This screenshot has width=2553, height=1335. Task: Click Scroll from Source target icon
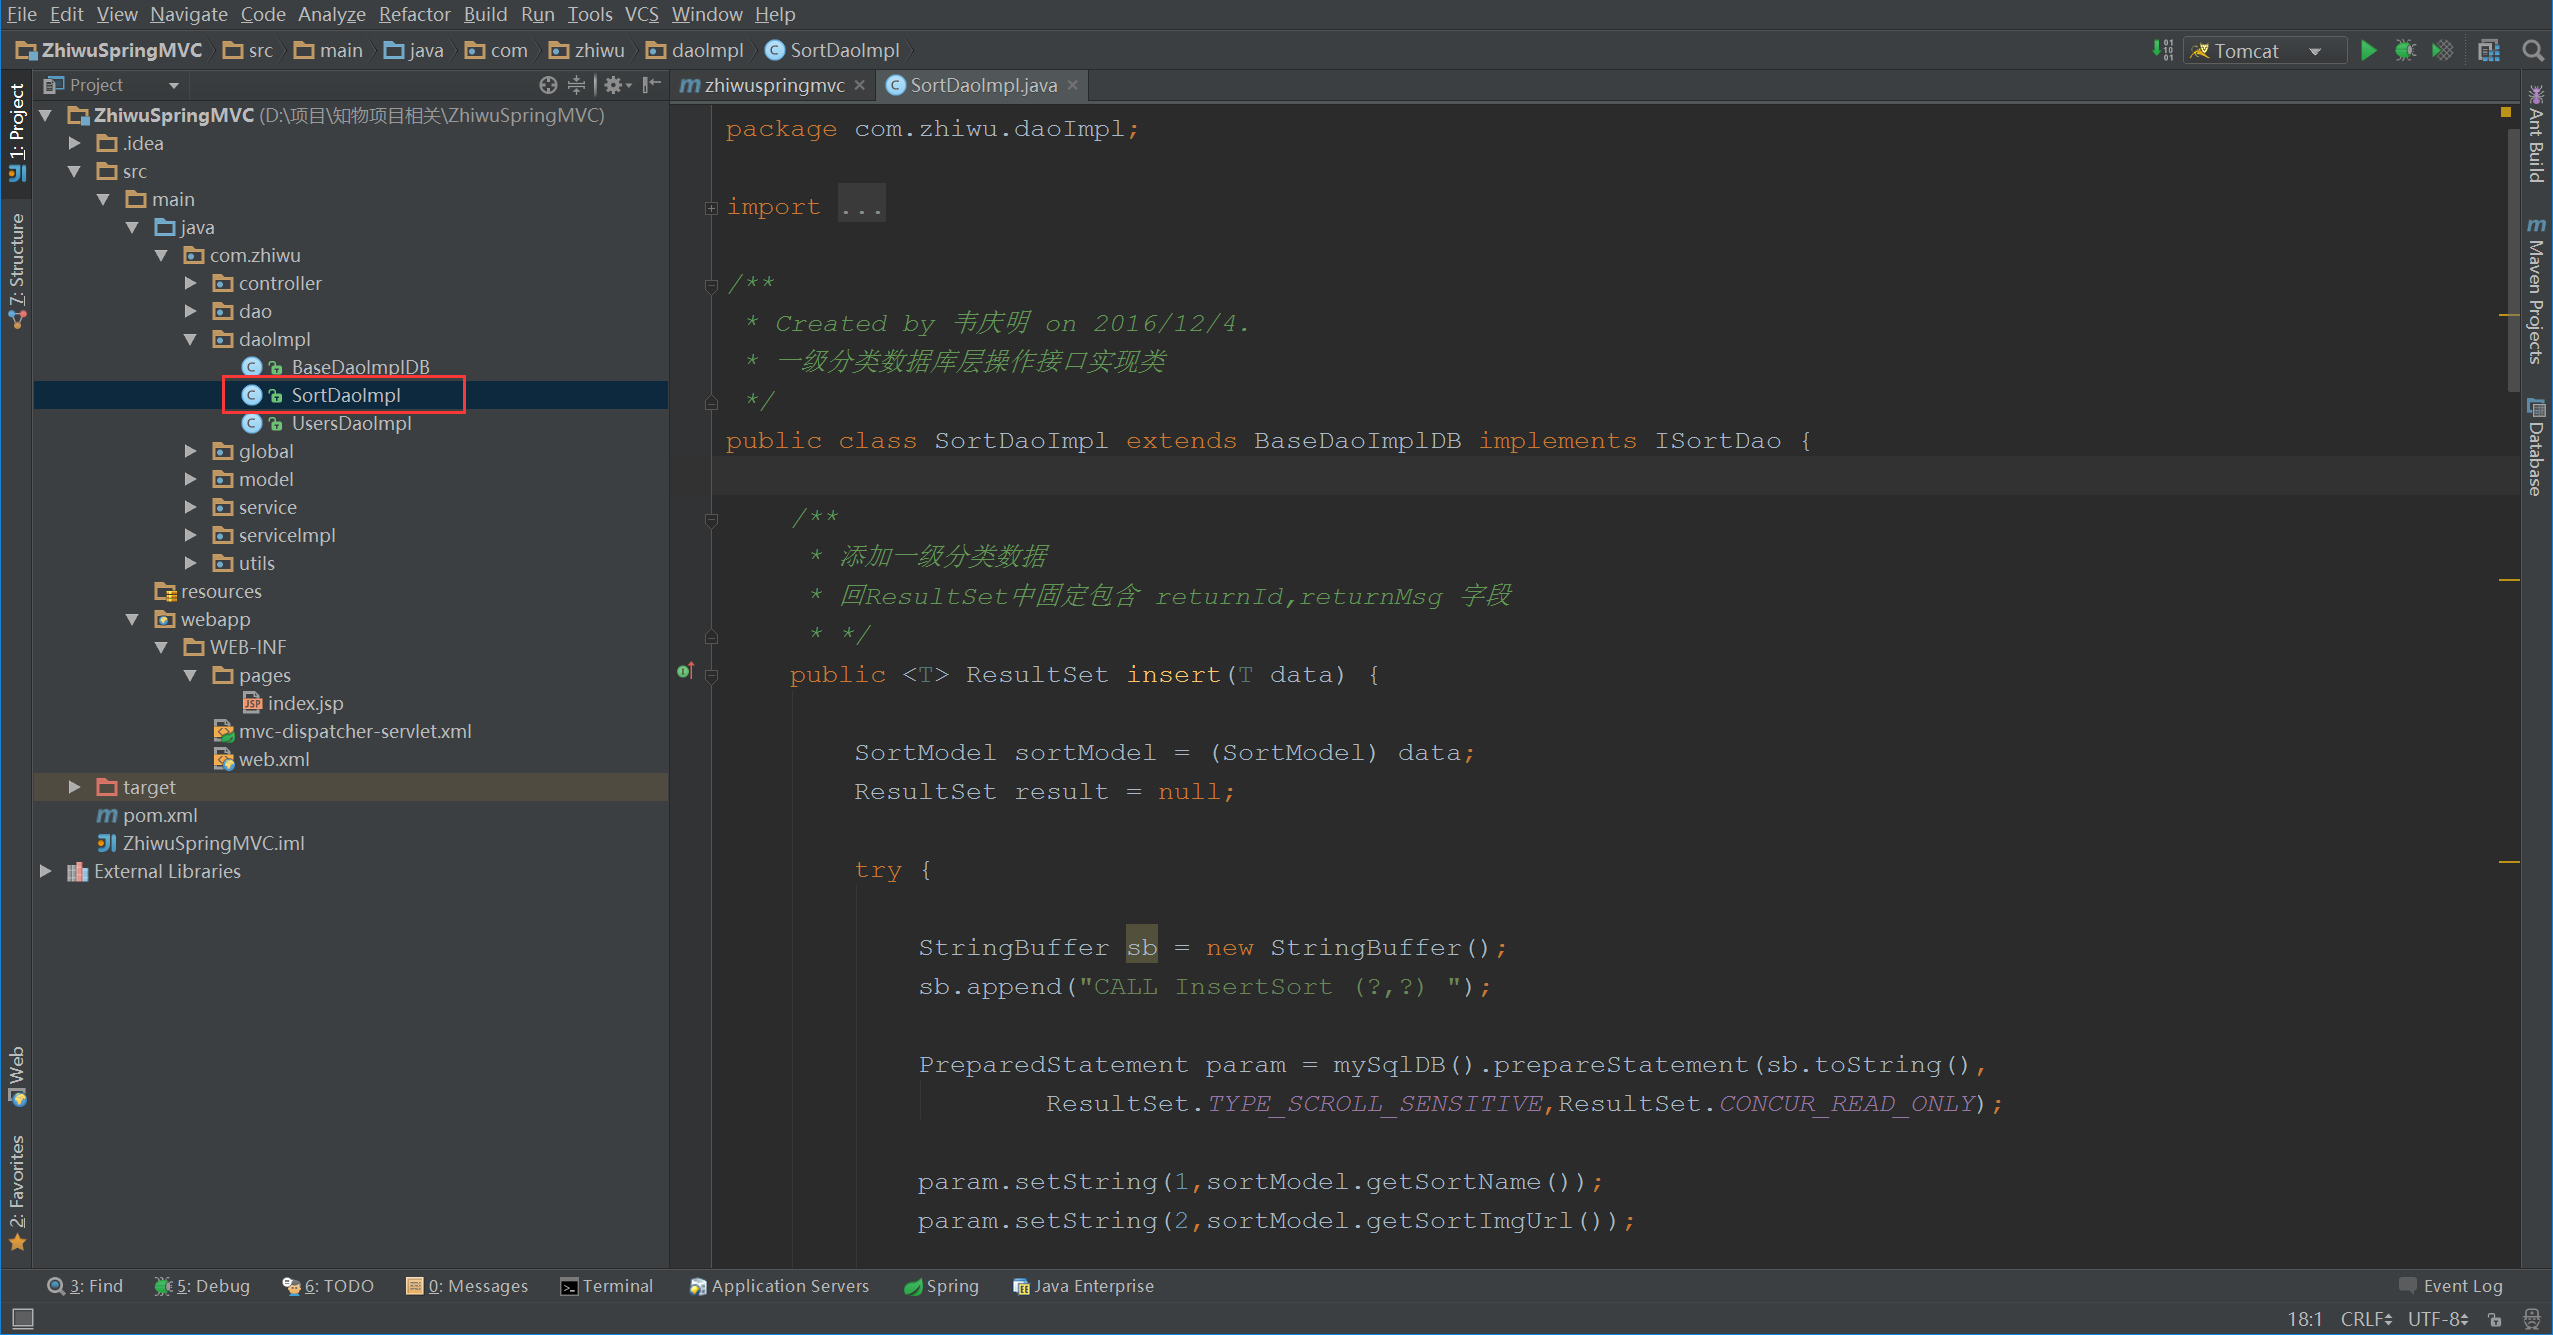click(547, 85)
